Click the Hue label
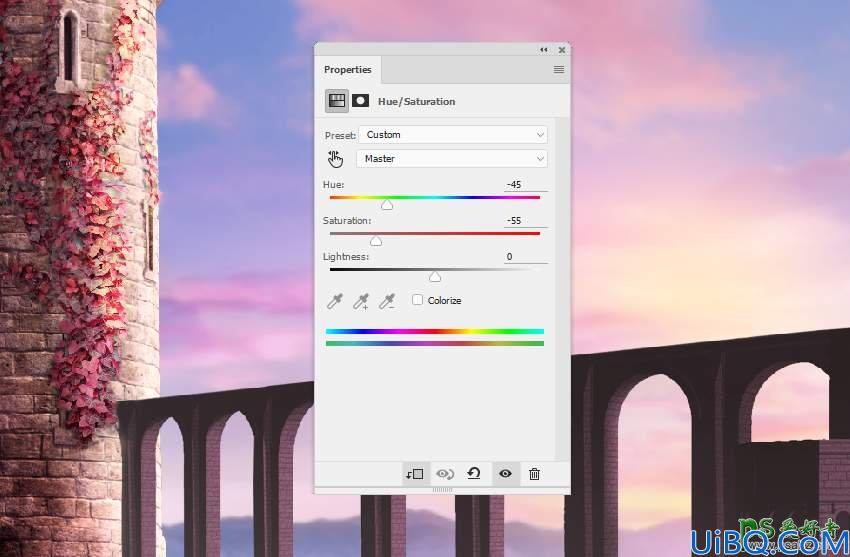This screenshot has height=557, width=850. pos(333,185)
